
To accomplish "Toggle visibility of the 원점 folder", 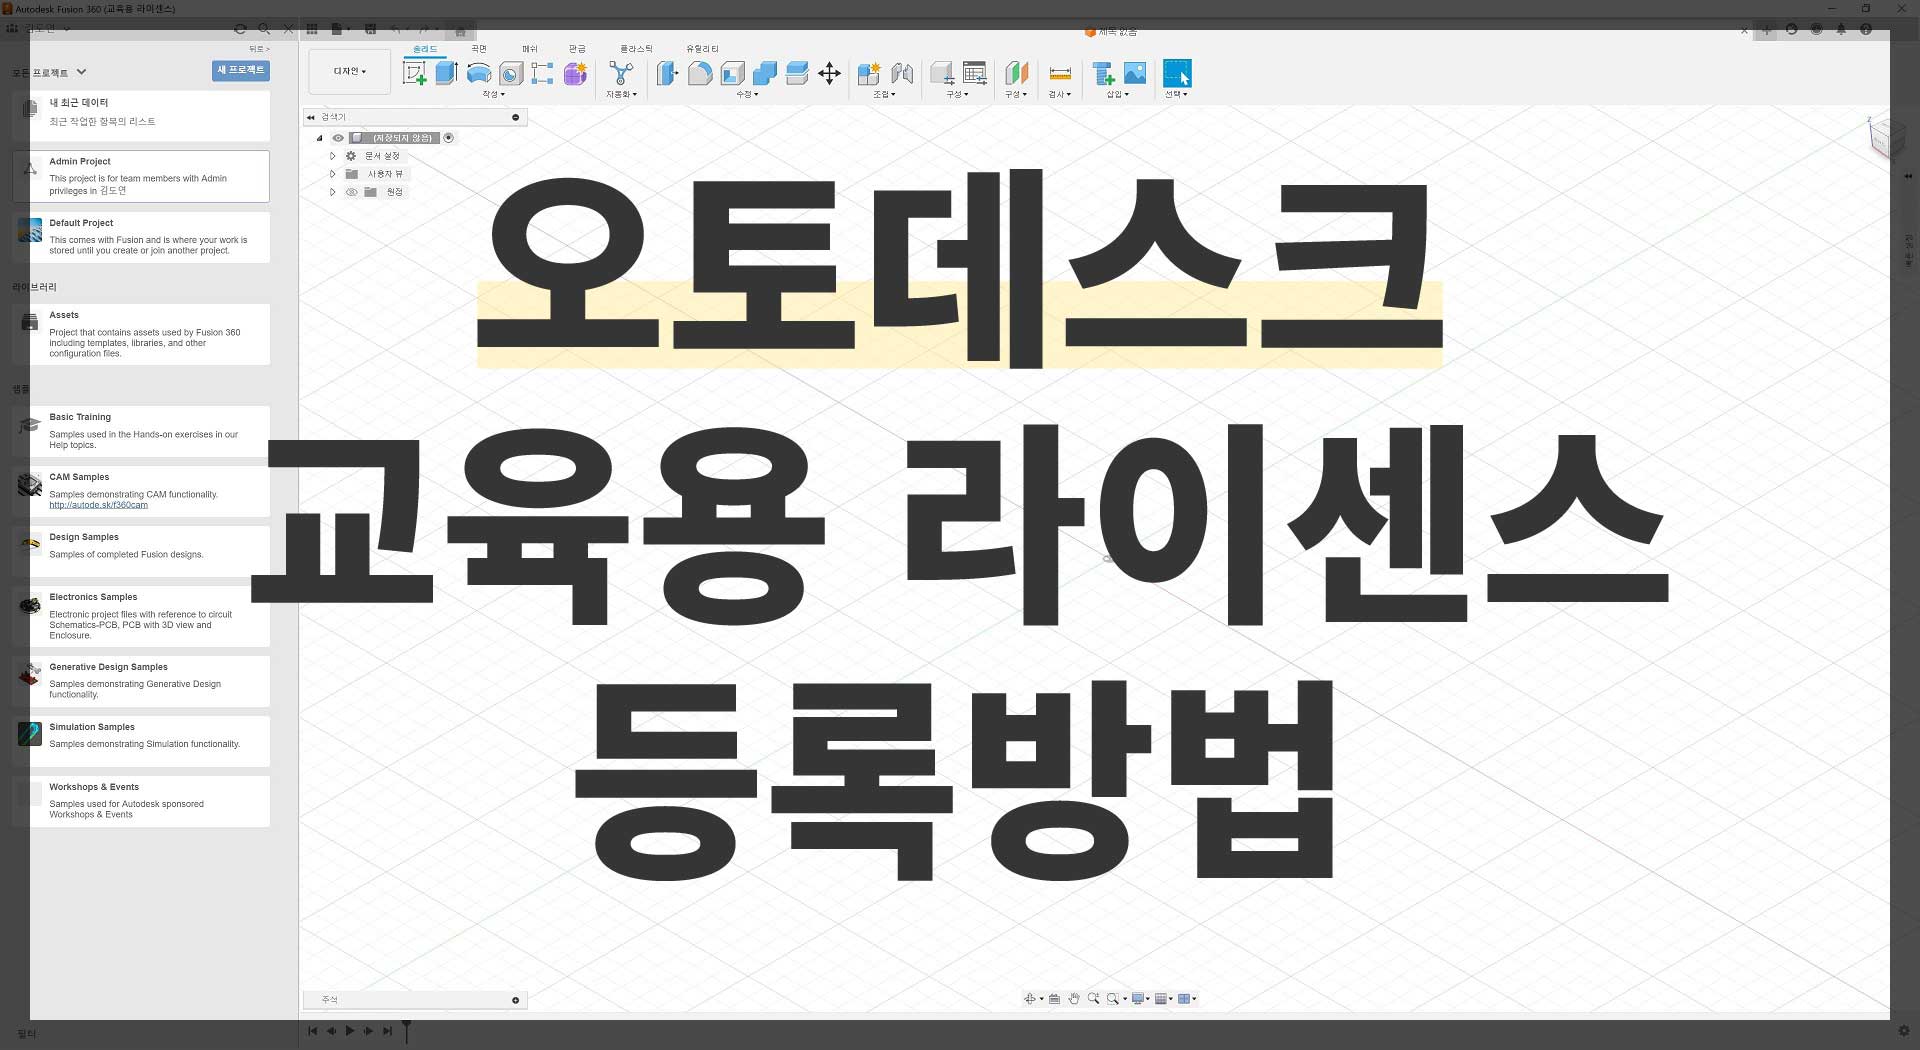I will [351, 192].
